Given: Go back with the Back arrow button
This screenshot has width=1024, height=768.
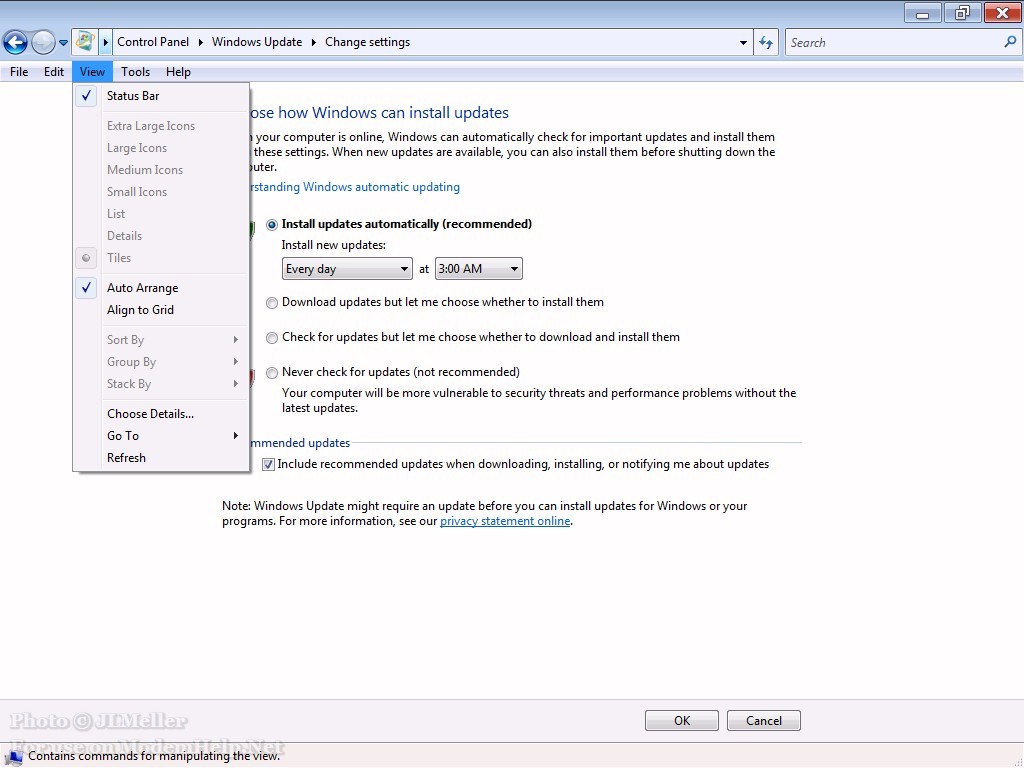Looking at the screenshot, I should [x=15, y=42].
